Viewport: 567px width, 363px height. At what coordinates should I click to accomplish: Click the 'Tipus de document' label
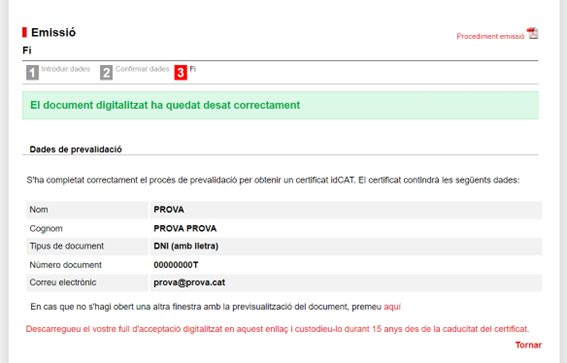point(67,246)
